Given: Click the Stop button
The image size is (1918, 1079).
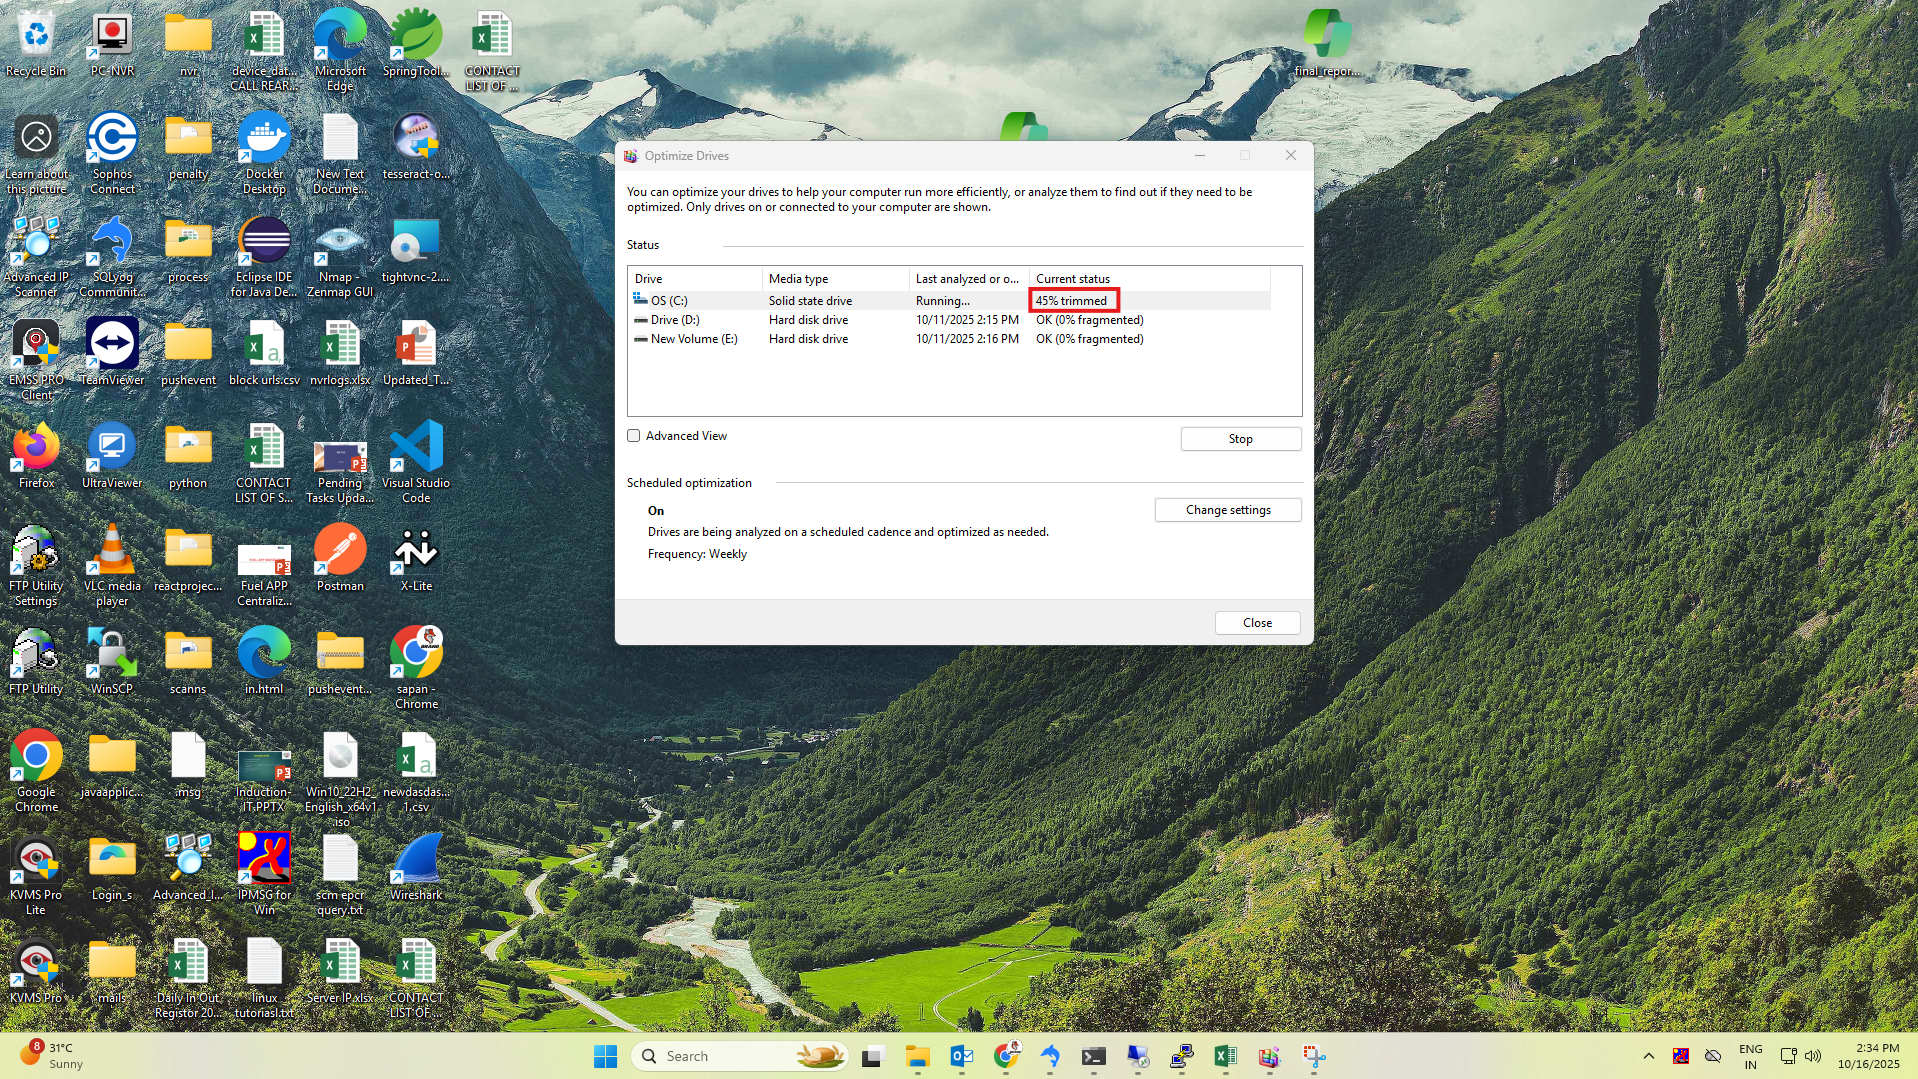Looking at the screenshot, I should 1240,439.
